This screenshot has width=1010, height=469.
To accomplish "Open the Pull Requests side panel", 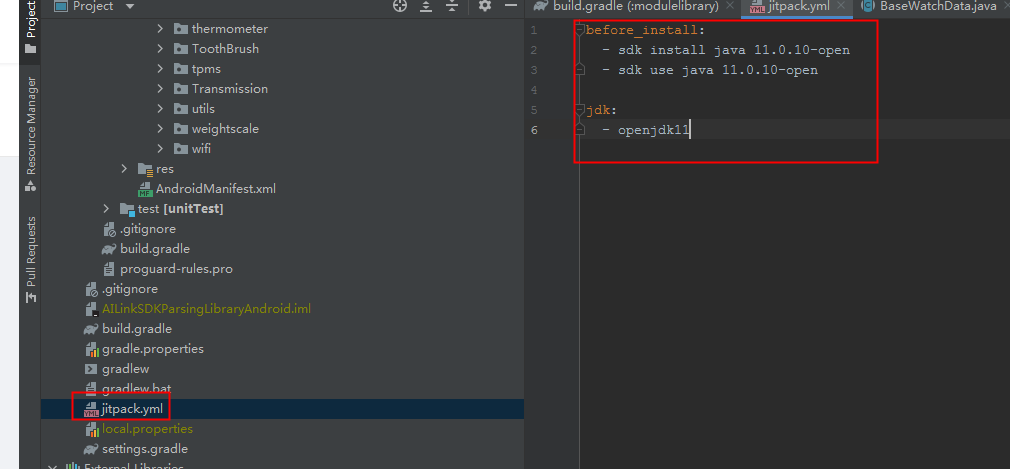I will (31, 252).
